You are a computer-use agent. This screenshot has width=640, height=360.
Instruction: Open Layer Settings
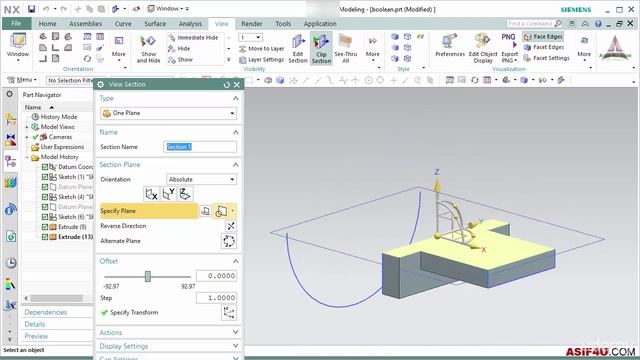tap(261, 60)
